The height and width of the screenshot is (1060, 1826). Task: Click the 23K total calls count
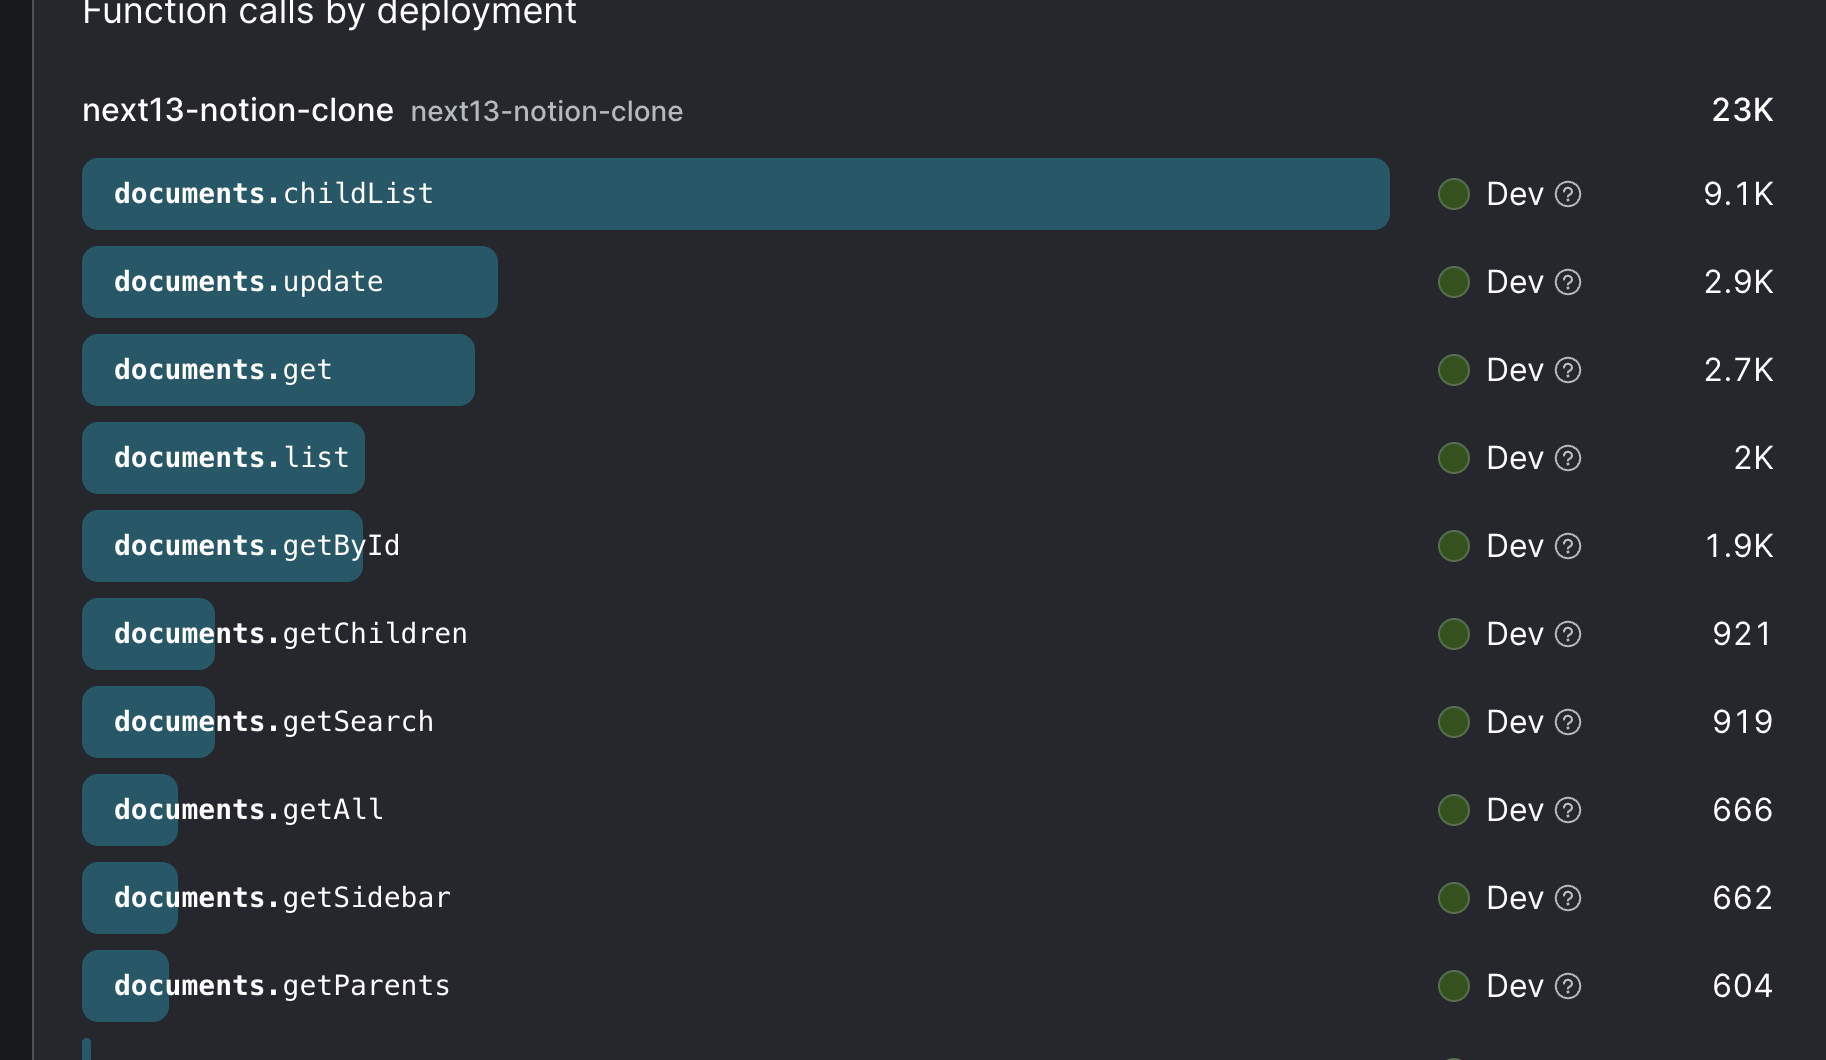point(1742,110)
